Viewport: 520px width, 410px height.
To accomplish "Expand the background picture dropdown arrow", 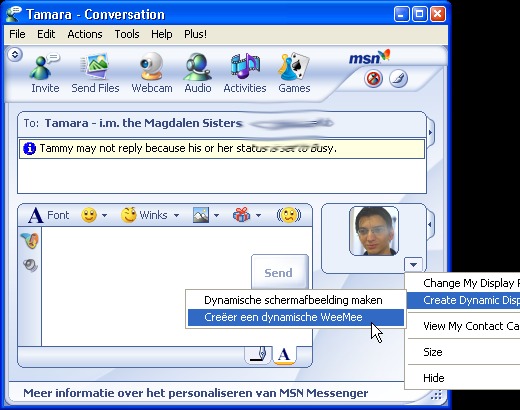I will click(x=216, y=216).
